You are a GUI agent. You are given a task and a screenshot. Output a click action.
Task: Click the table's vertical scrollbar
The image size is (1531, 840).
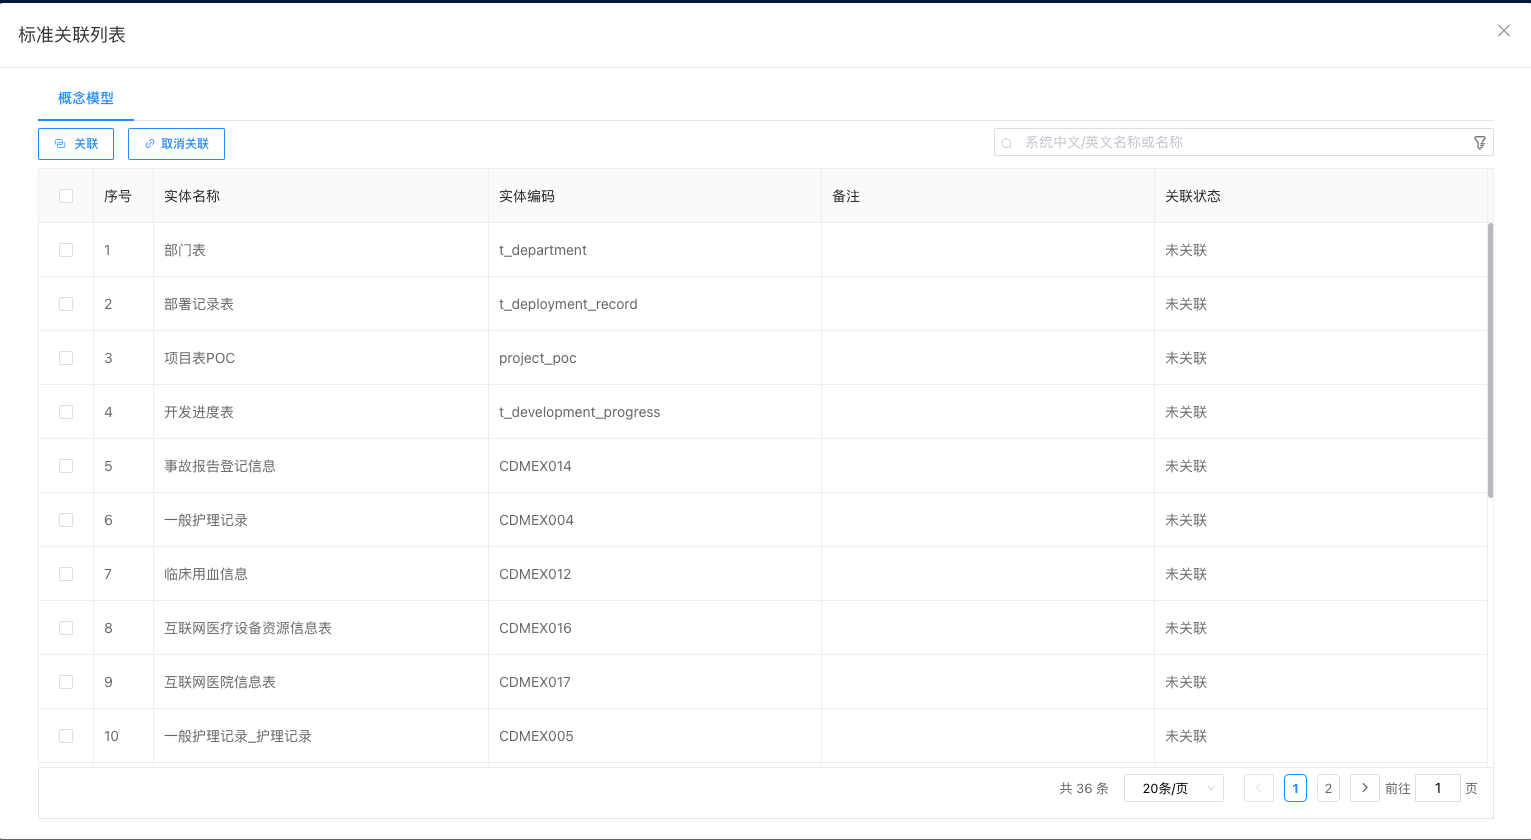coord(1490,360)
